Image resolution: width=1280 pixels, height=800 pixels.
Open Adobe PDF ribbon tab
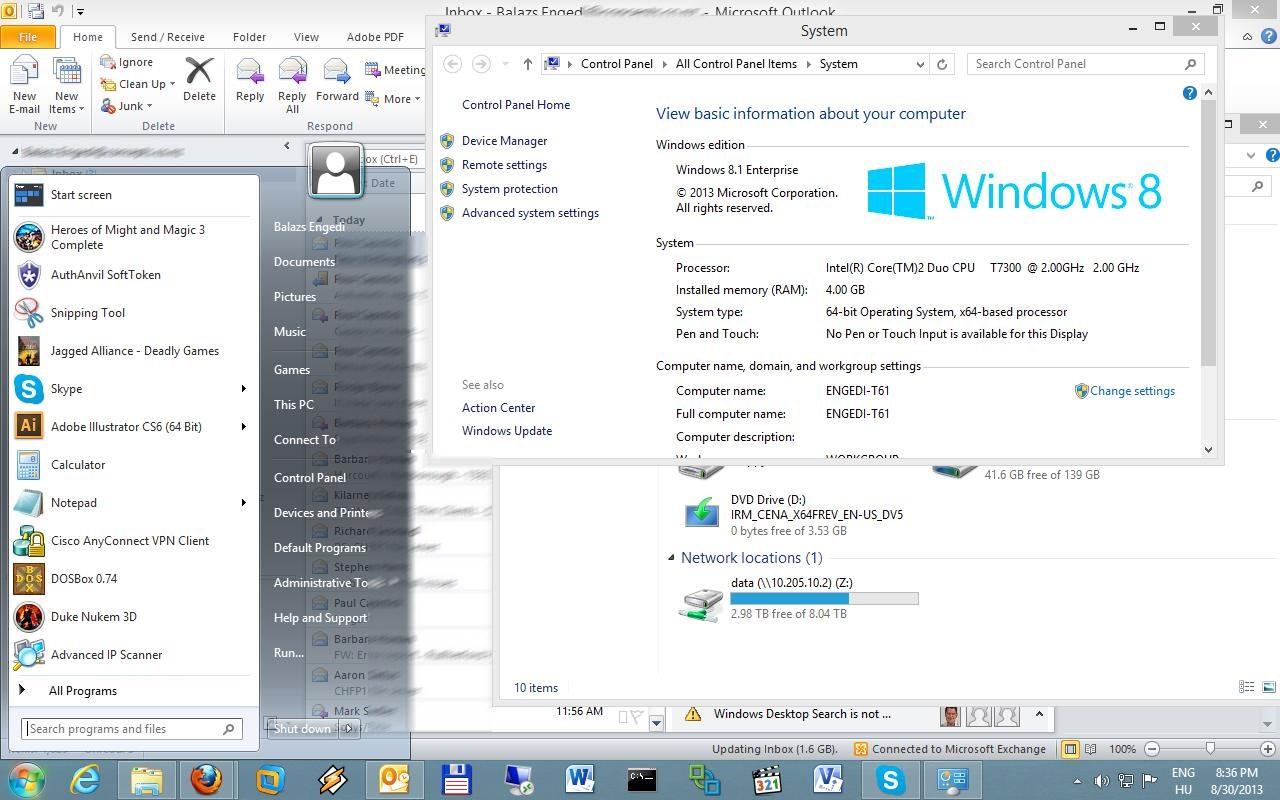click(375, 37)
